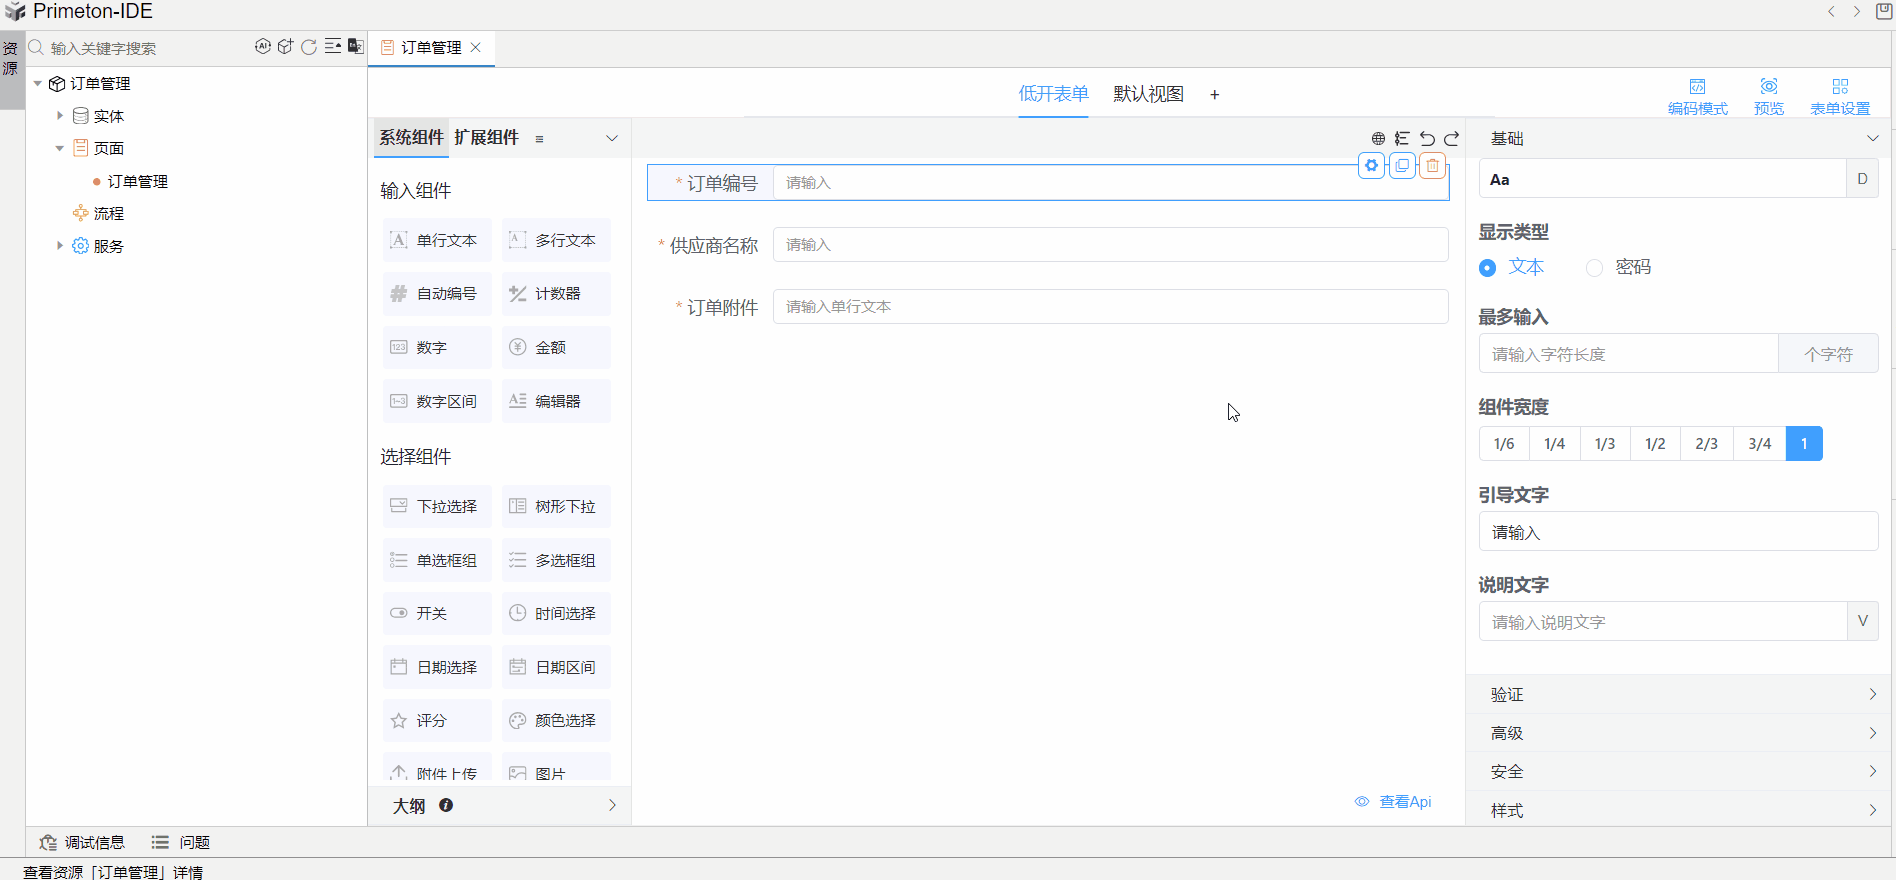Select the 文本 display type radio

point(1488,268)
